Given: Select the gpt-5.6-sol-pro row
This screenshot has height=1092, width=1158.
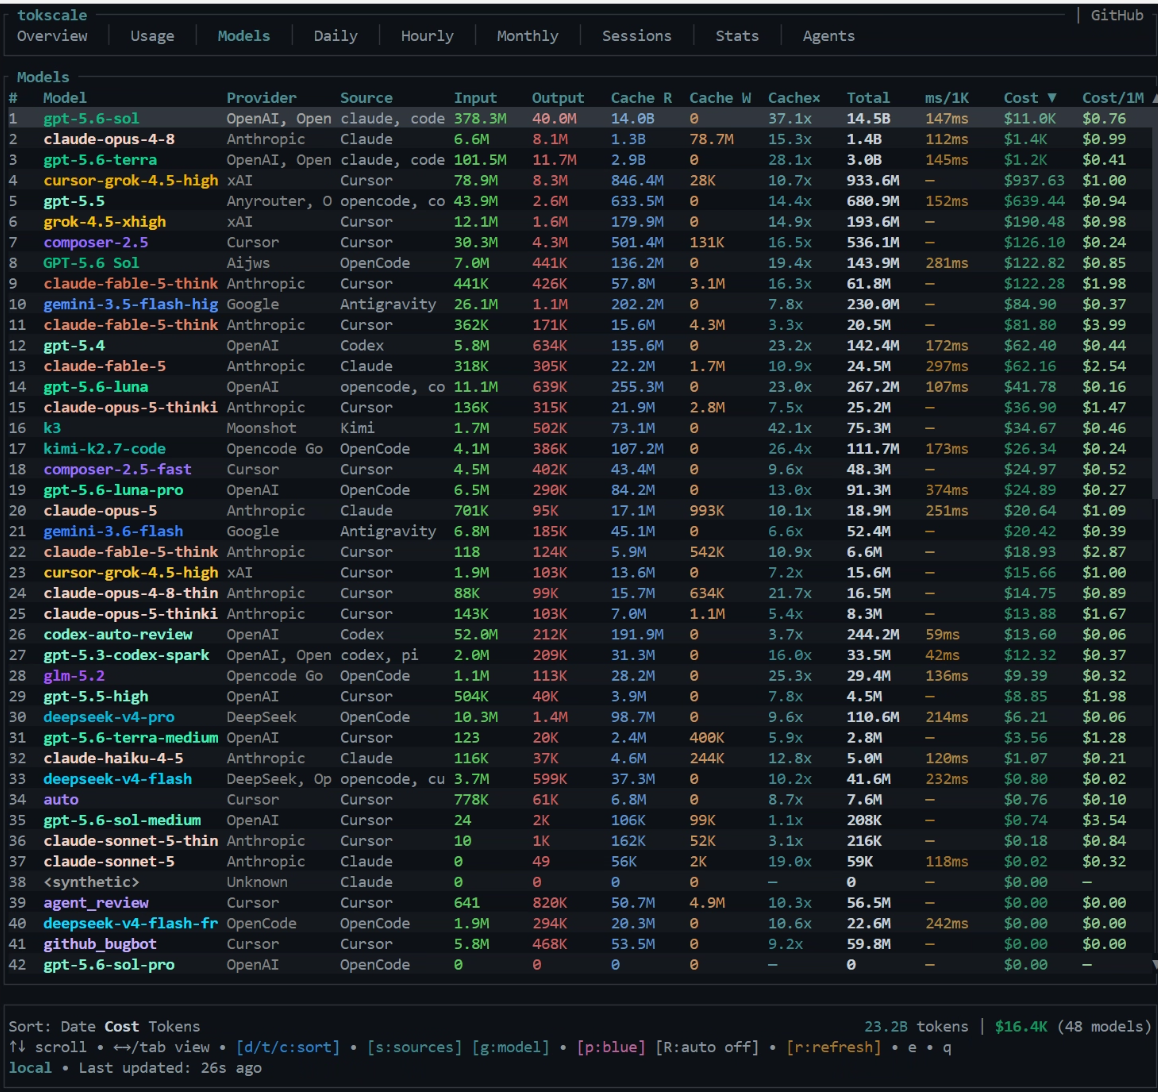Looking at the screenshot, I should click(578, 965).
